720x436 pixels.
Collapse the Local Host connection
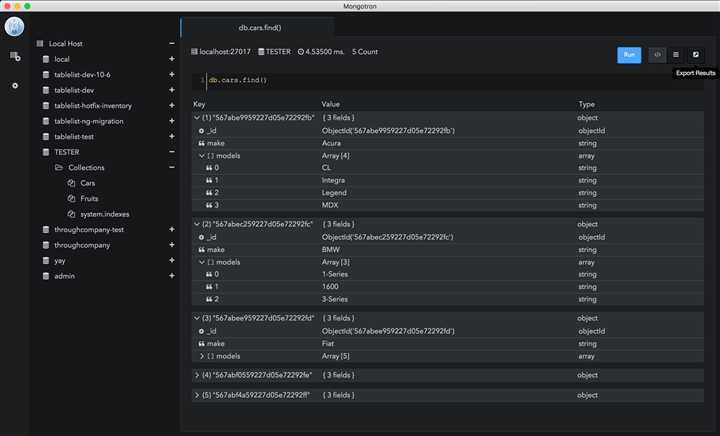pyautogui.click(x=172, y=43)
